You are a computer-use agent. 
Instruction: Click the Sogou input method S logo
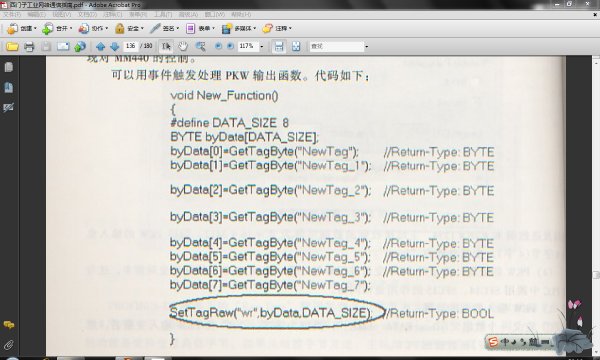[493, 341]
